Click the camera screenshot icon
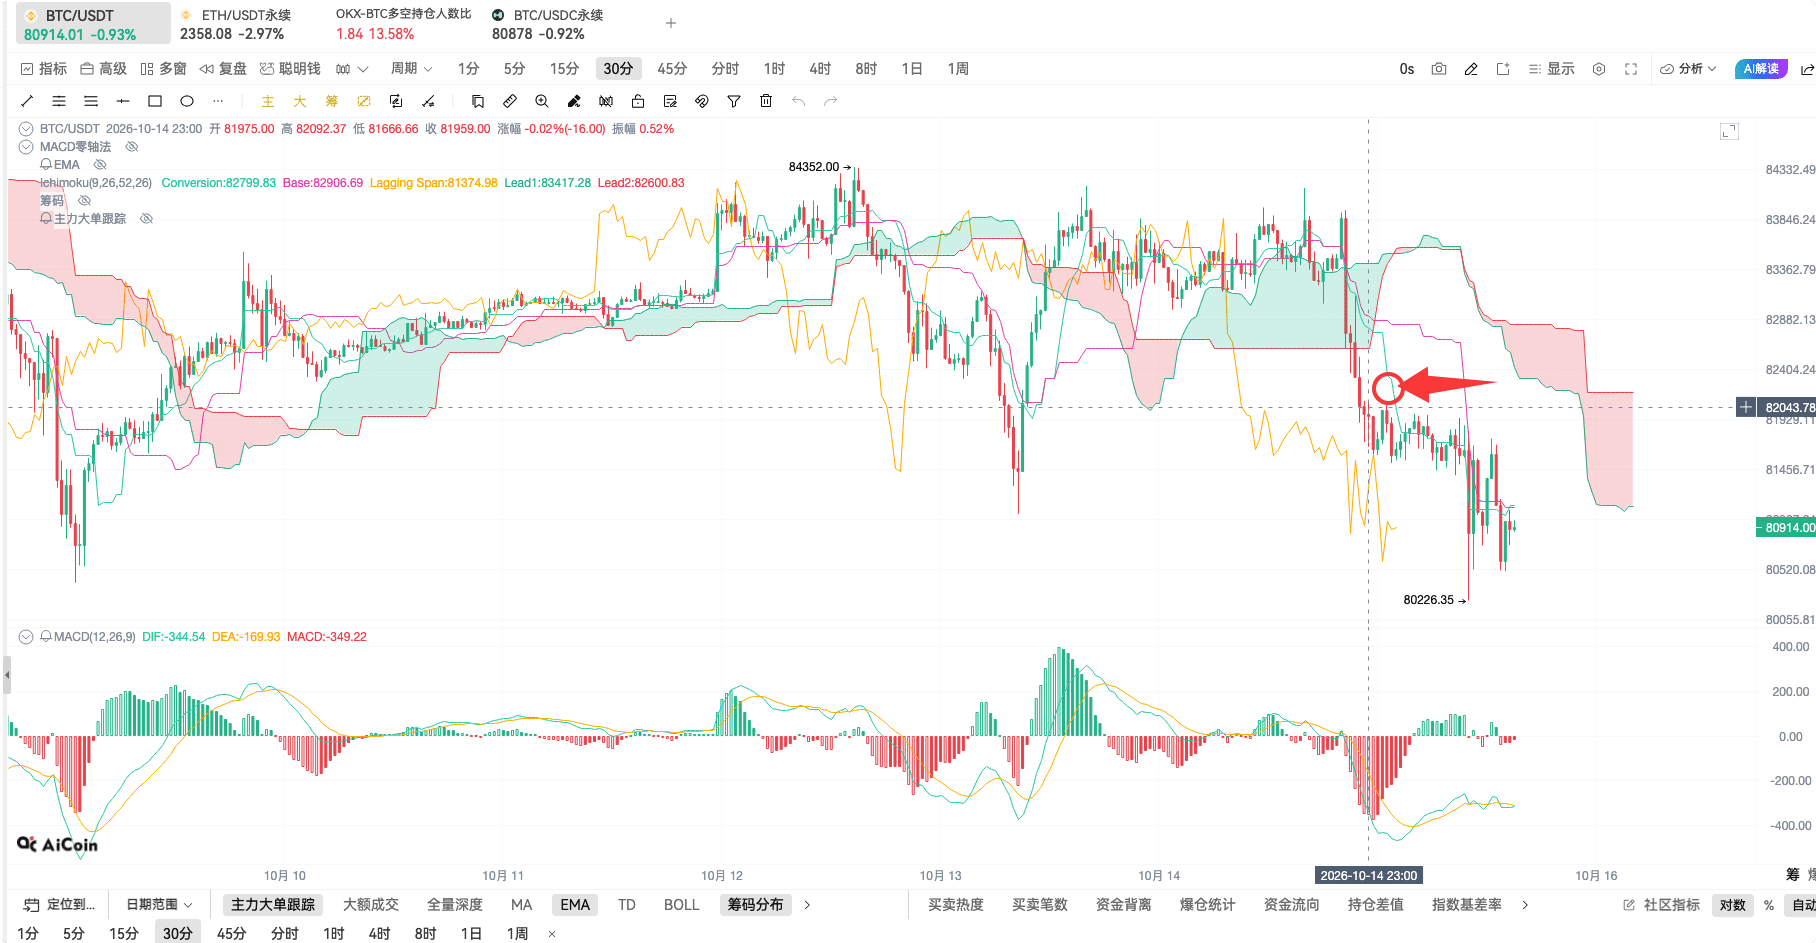 pyautogui.click(x=1439, y=69)
